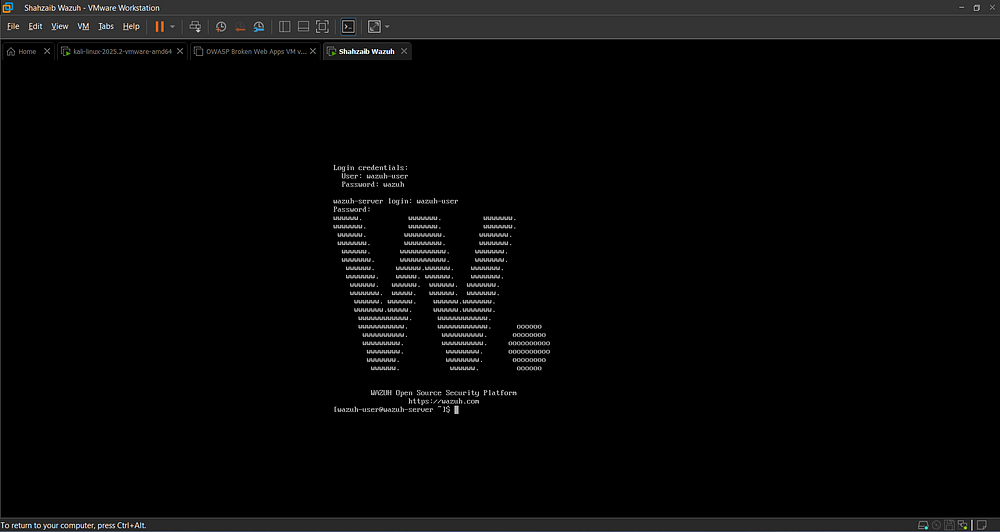Close the kali-linux tab
1000x532 pixels.
point(180,52)
